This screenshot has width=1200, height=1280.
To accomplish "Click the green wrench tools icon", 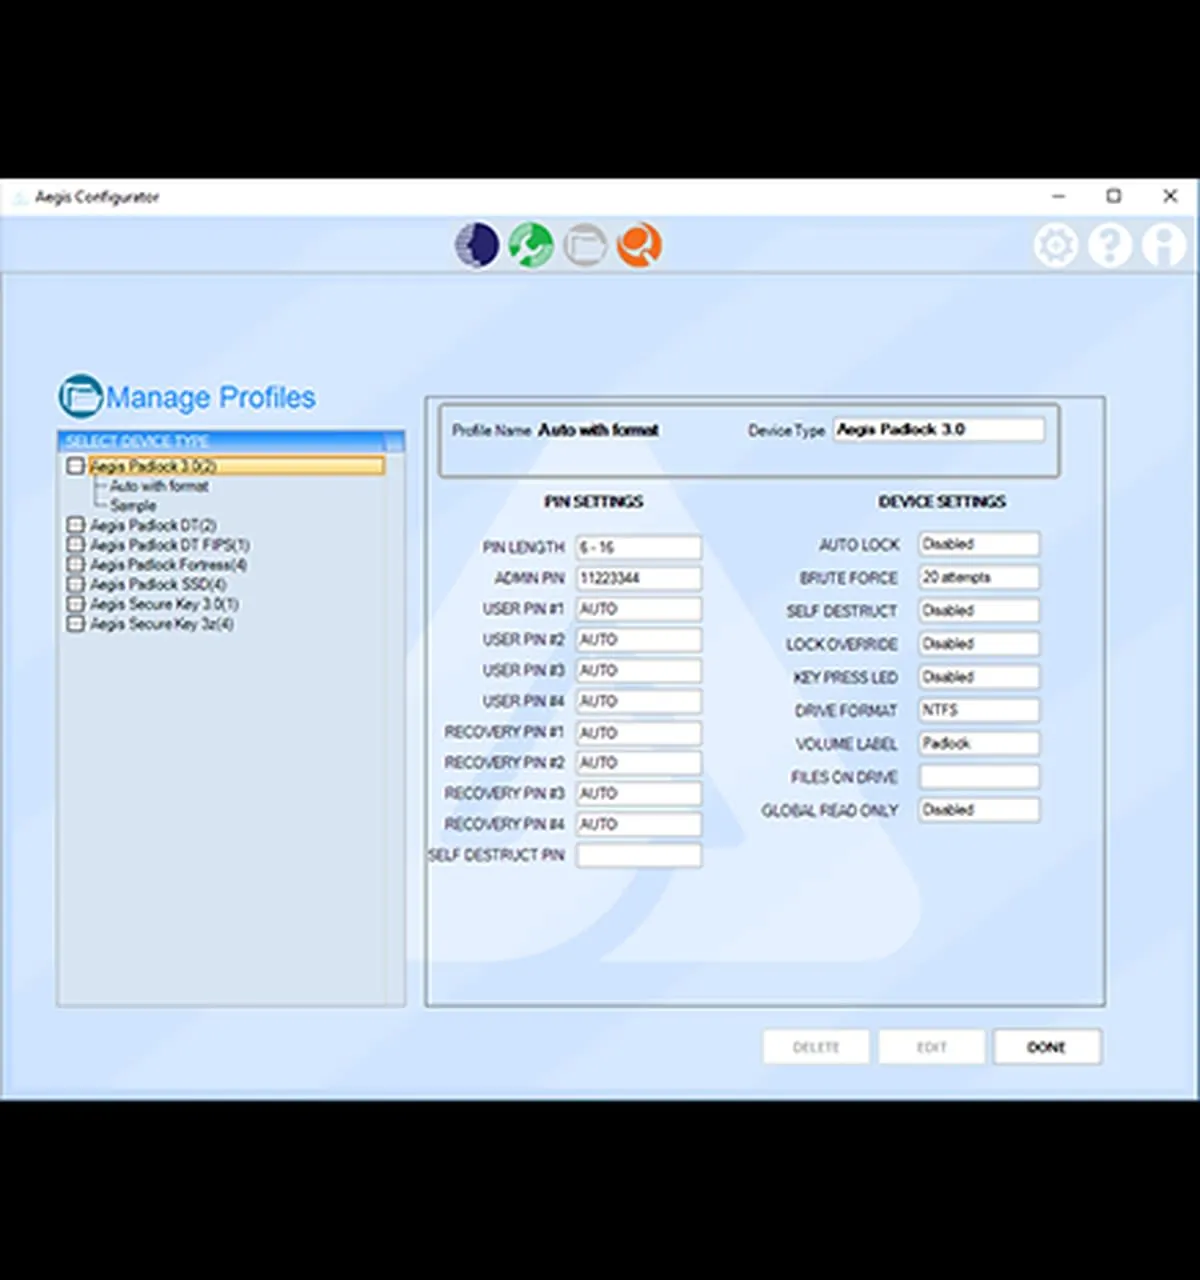I will (531, 244).
